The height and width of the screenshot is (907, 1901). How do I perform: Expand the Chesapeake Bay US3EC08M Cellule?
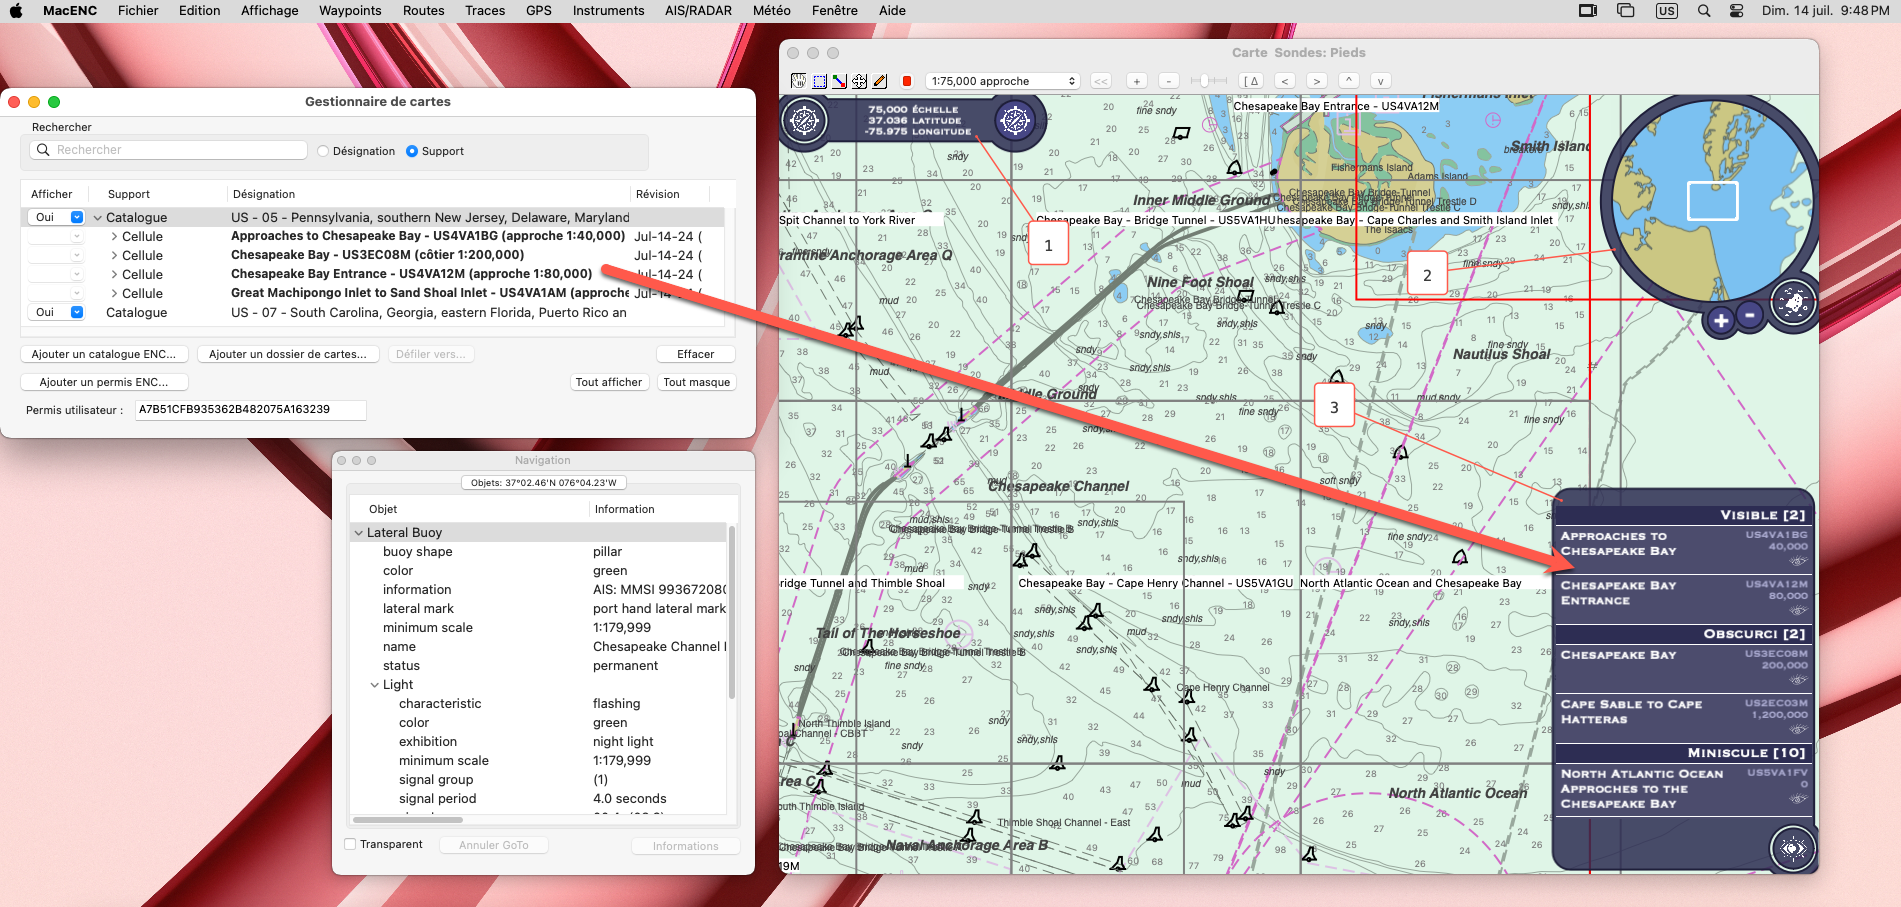114,256
